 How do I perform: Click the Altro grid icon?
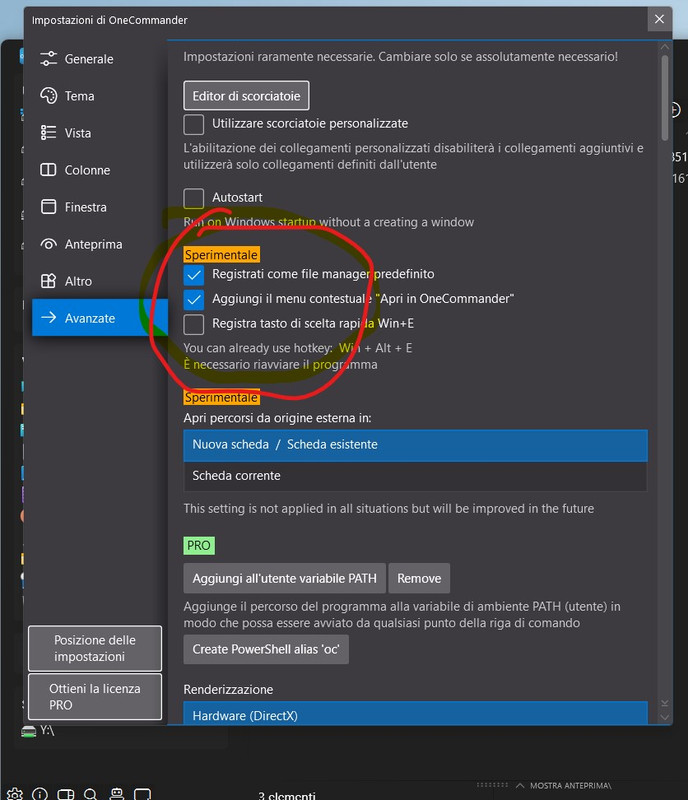click(x=48, y=281)
